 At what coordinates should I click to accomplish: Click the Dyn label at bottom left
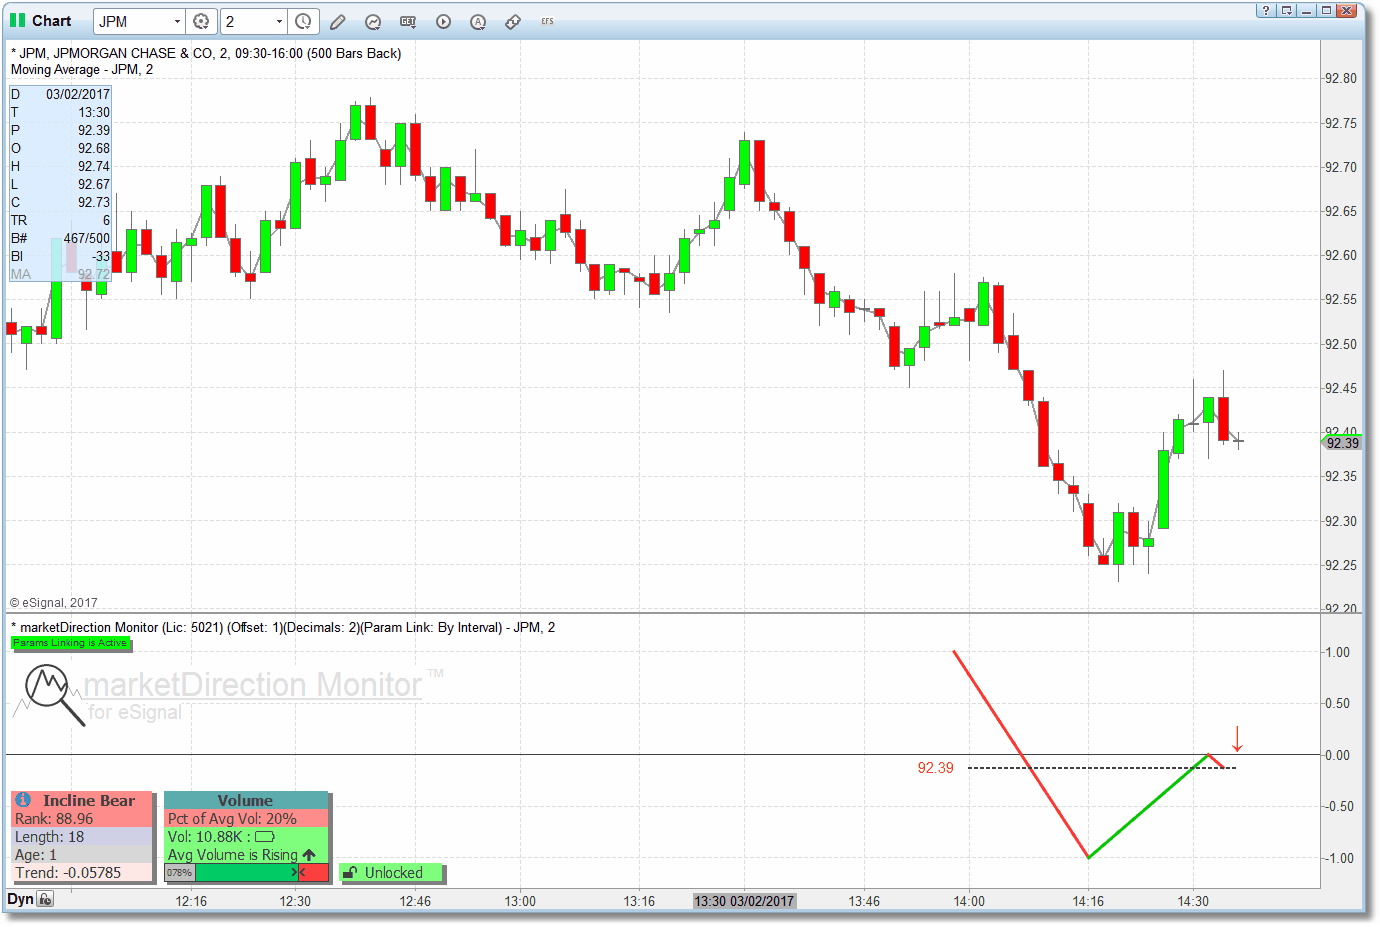pos(20,899)
